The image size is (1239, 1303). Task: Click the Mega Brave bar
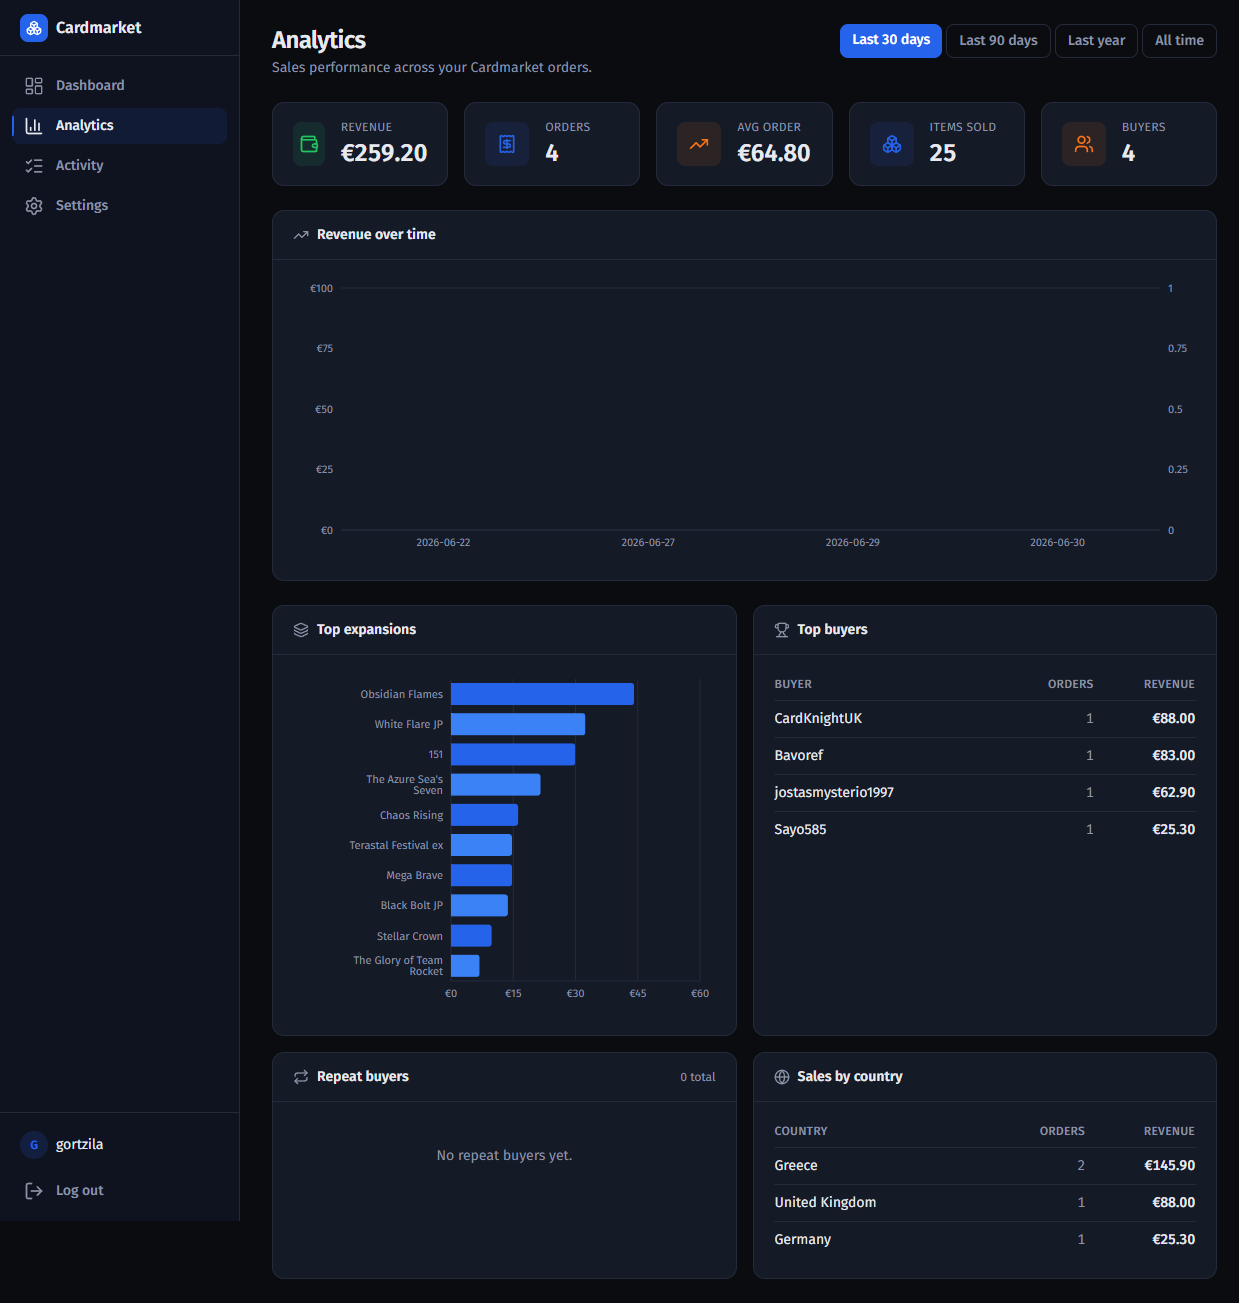click(x=481, y=875)
